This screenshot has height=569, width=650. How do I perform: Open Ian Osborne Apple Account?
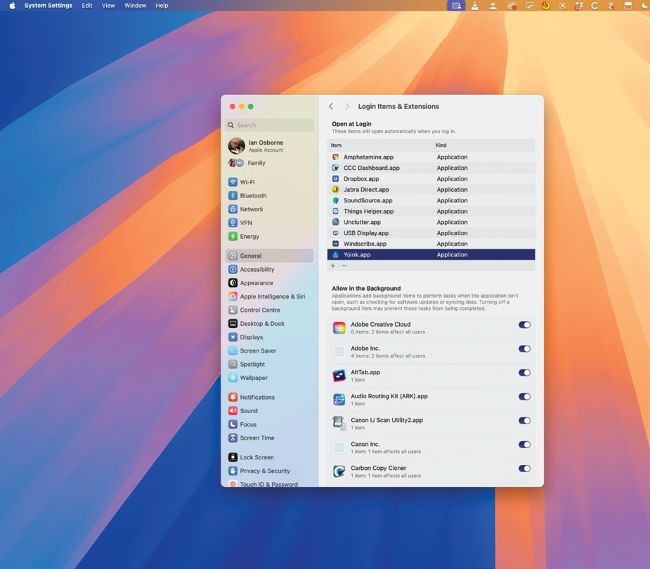tap(269, 146)
